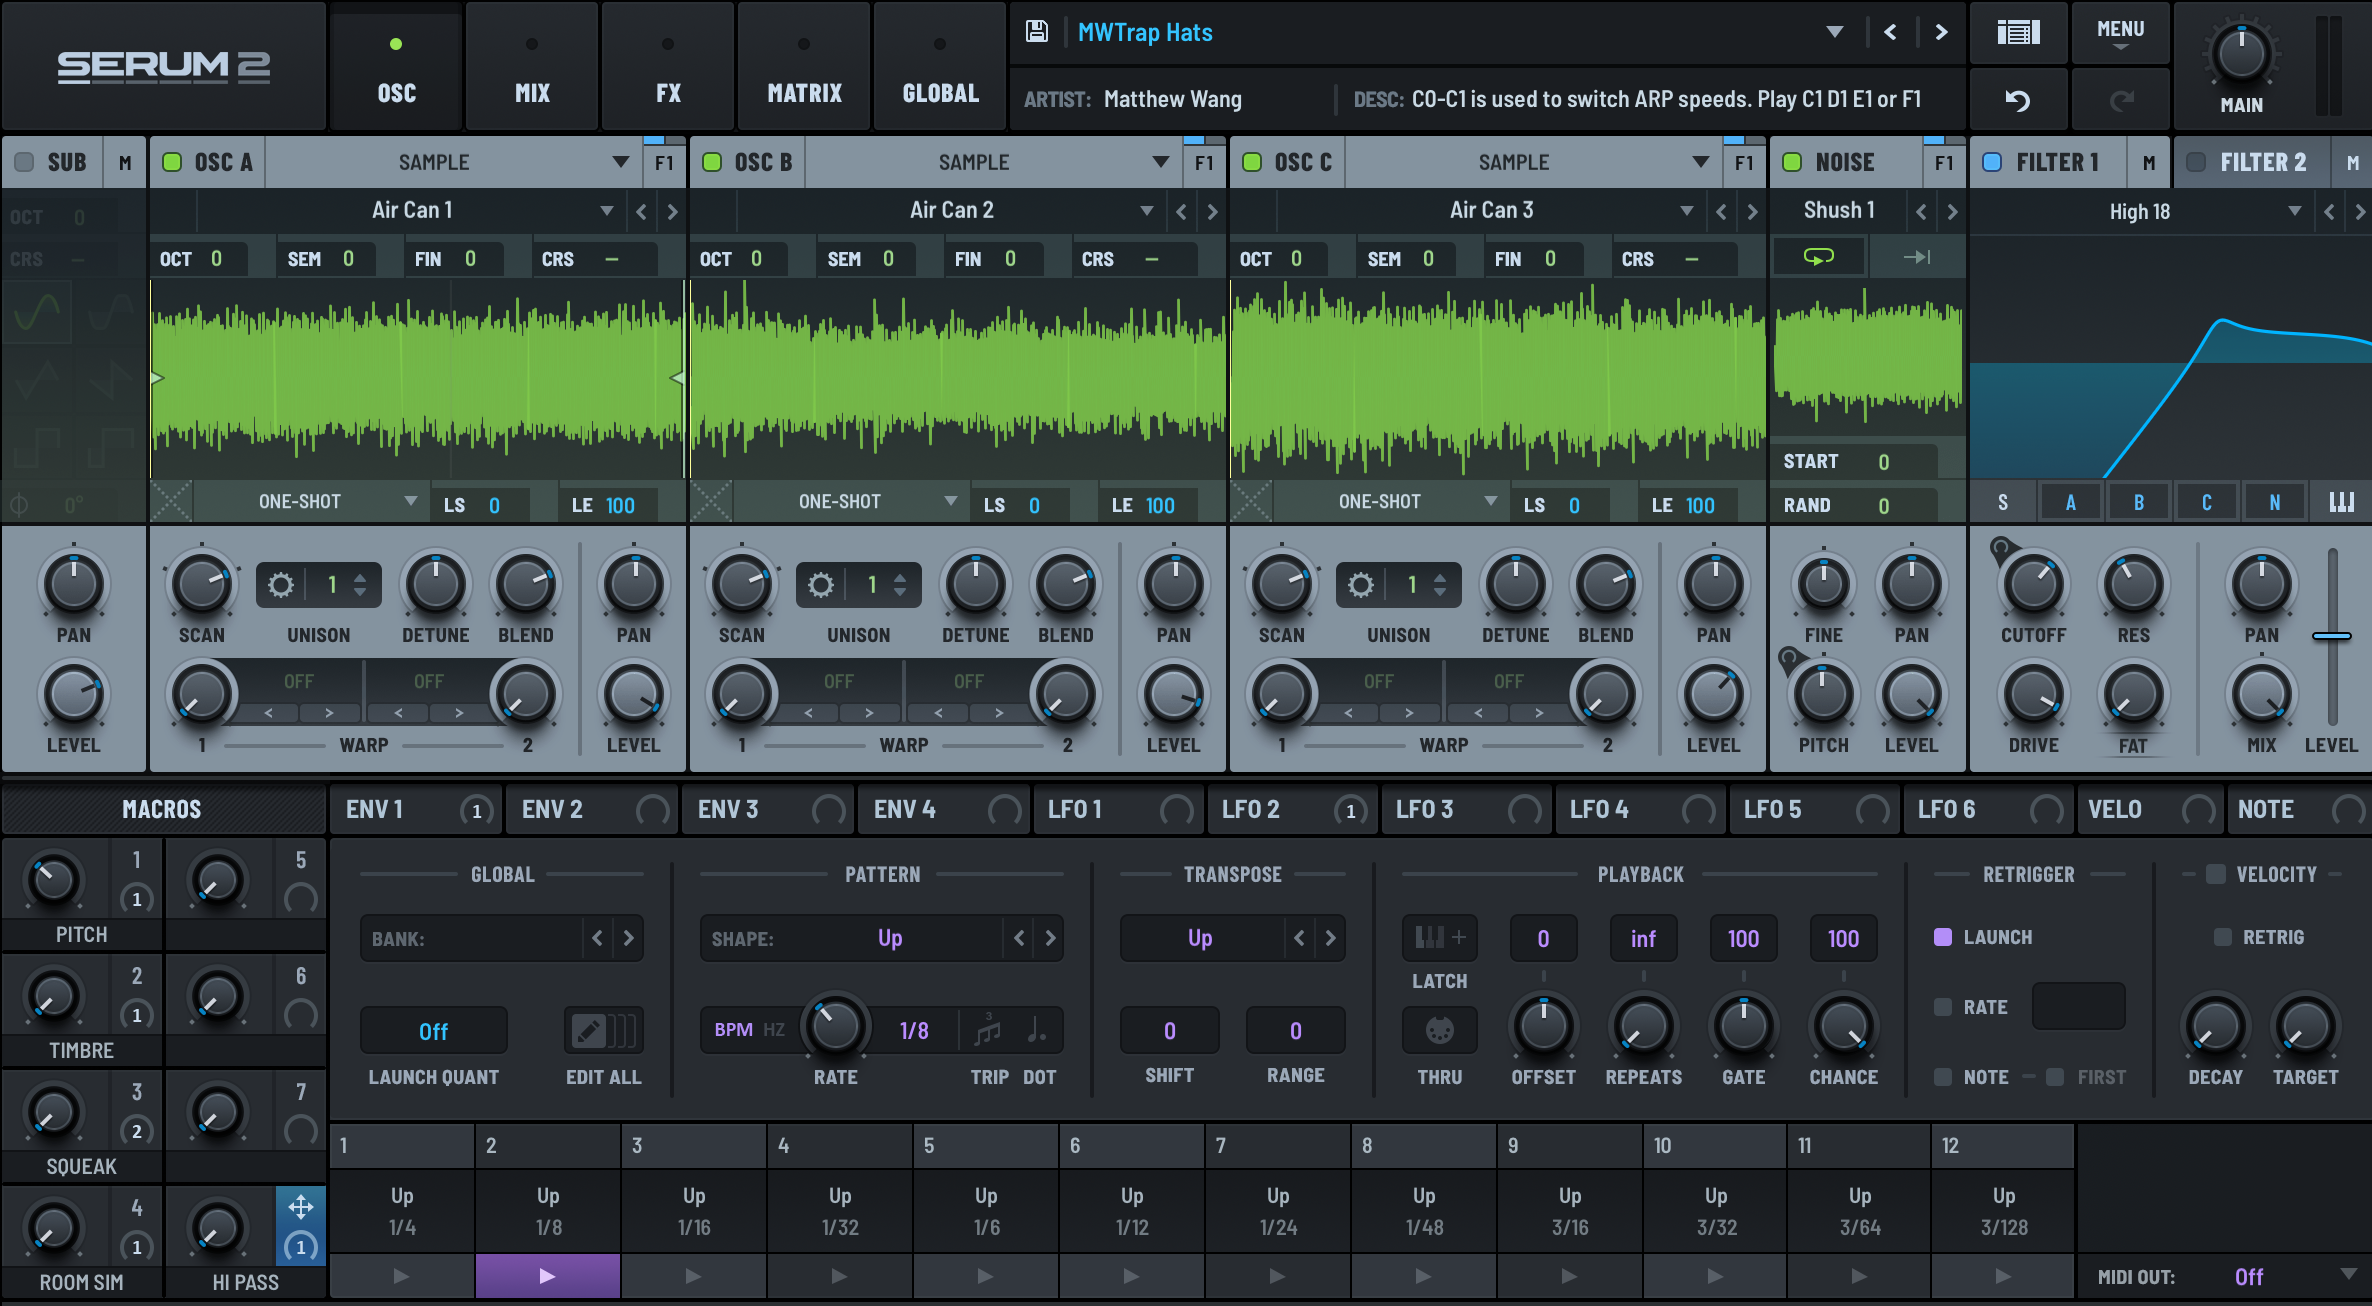Open the MATRIX tab

pos(804,66)
